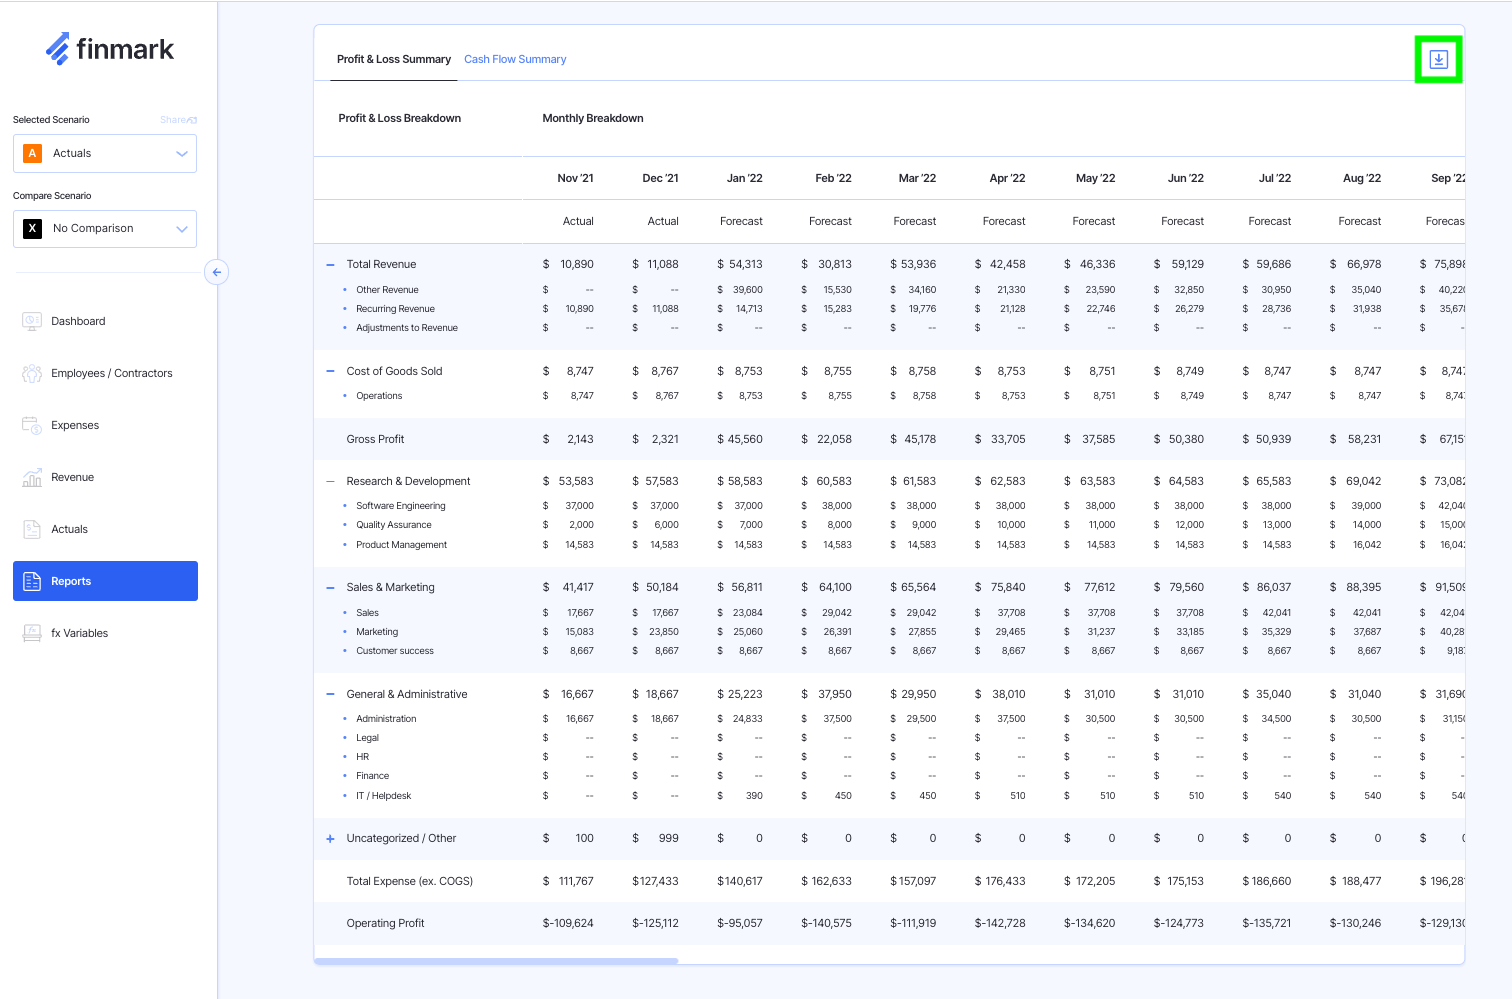Click the Dashboard sidebar icon
1512x999 pixels.
pos(32,321)
